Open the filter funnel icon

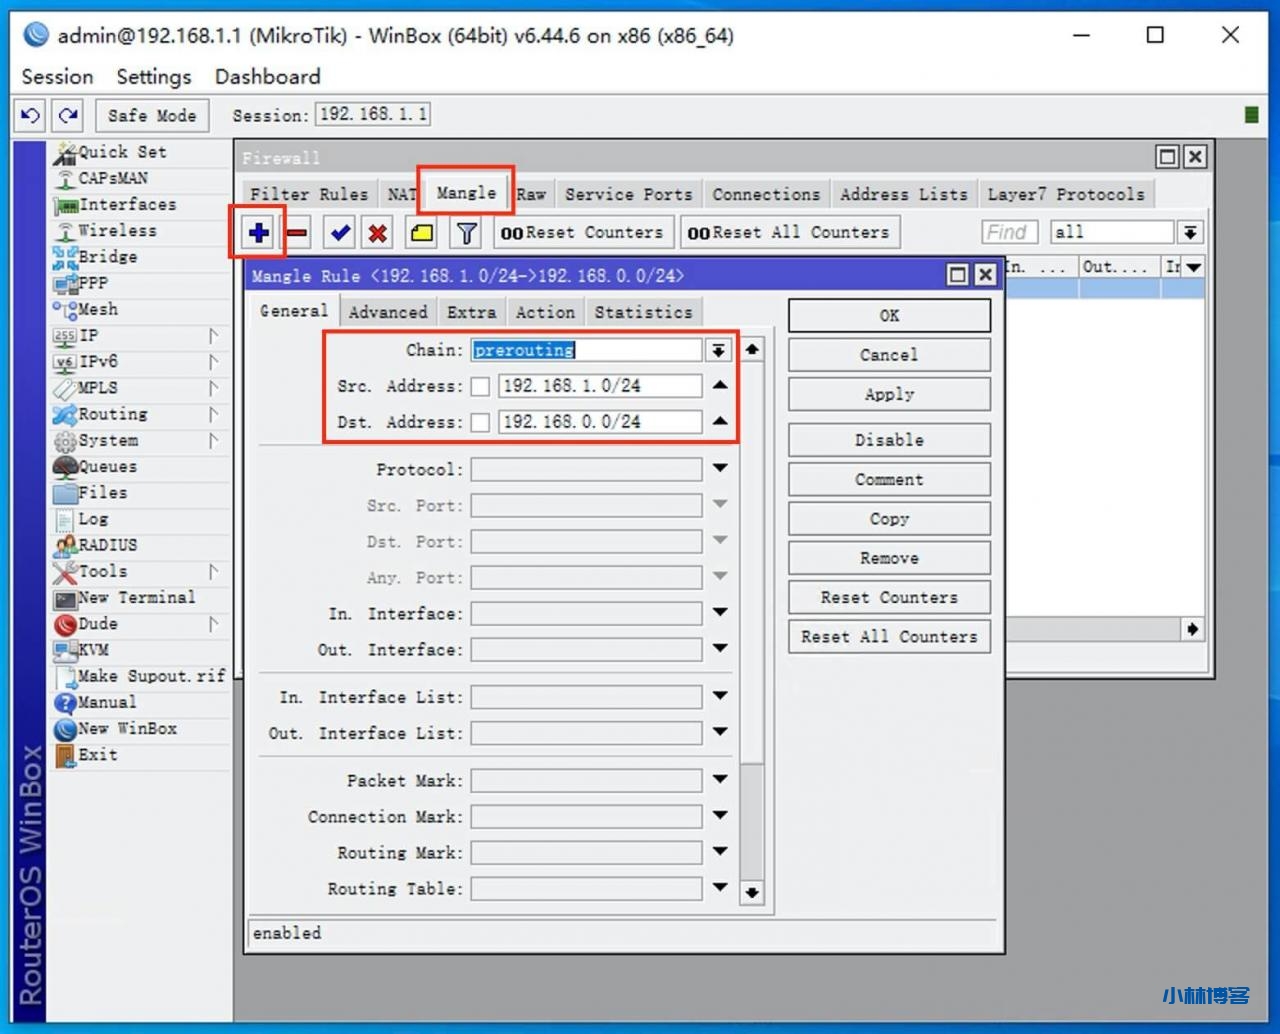point(466,233)
